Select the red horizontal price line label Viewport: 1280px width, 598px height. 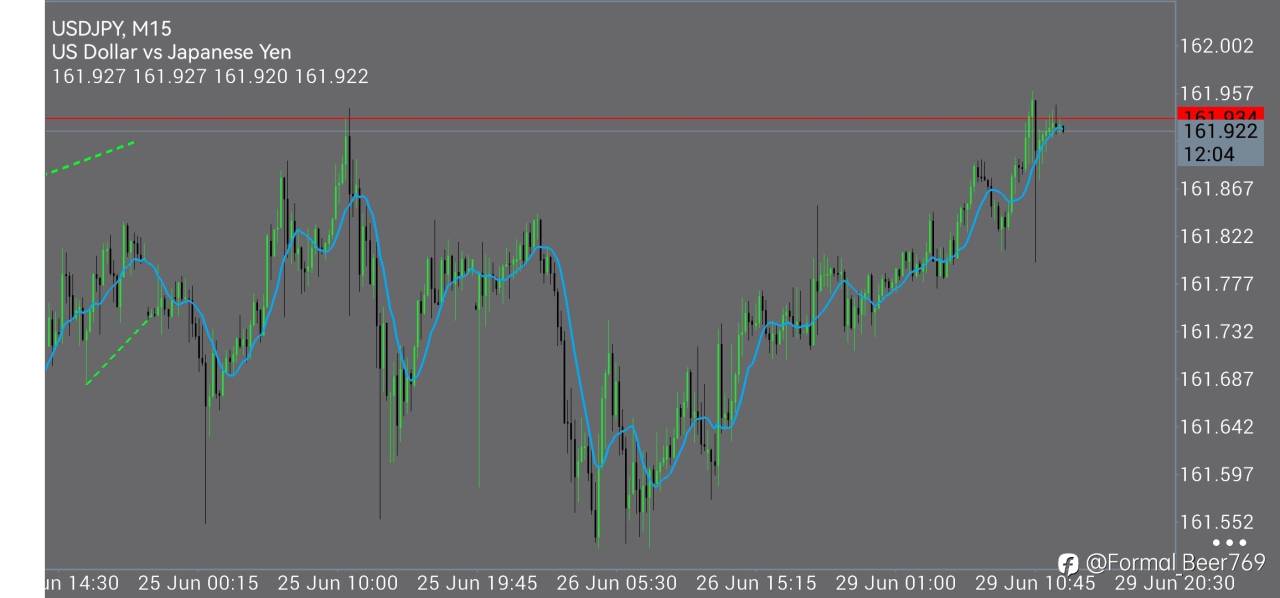coord(1220,115)
